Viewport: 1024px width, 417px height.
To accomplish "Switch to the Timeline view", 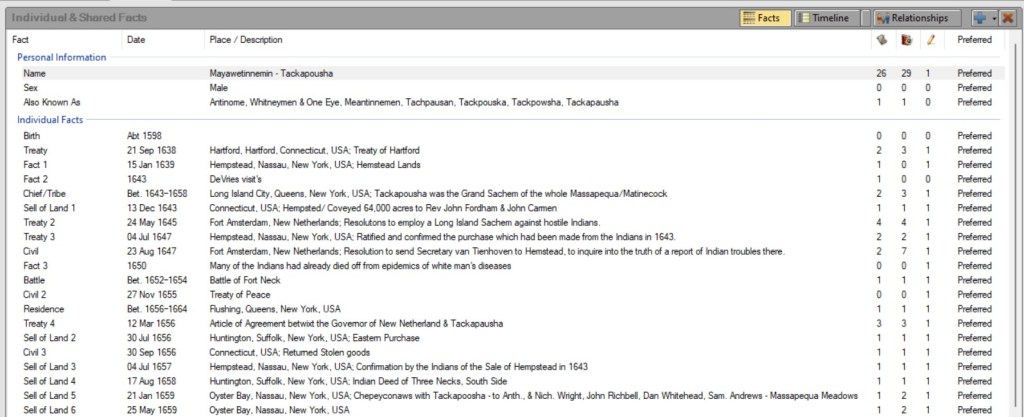I will [824, 18].
